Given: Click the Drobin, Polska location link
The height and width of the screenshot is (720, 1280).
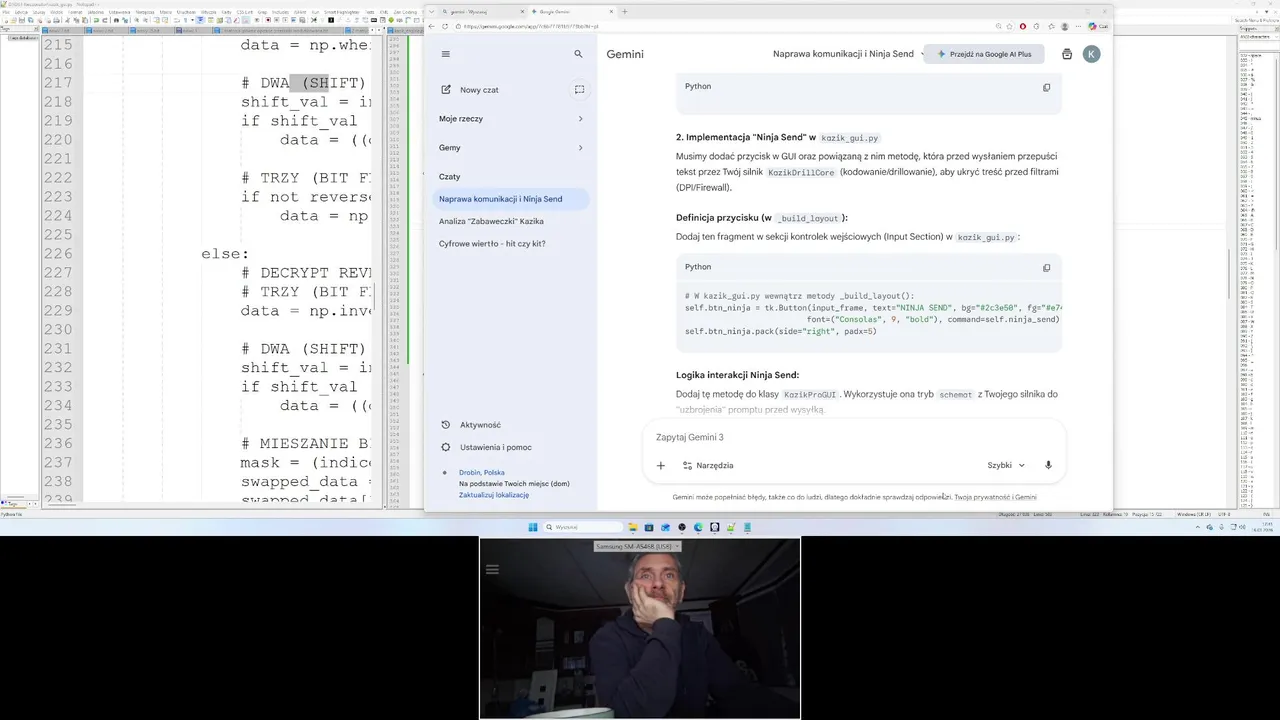Looking at the screenshot, I should [482, 472].
